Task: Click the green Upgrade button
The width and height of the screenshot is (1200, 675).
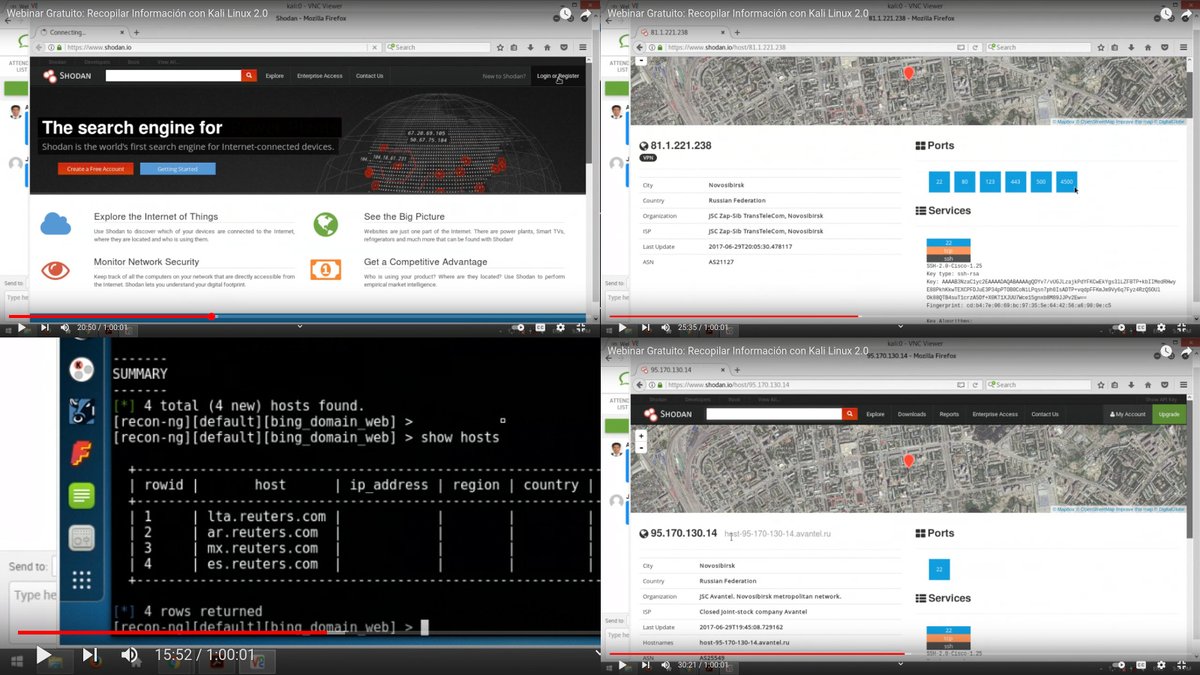Action: (1169, 414)
